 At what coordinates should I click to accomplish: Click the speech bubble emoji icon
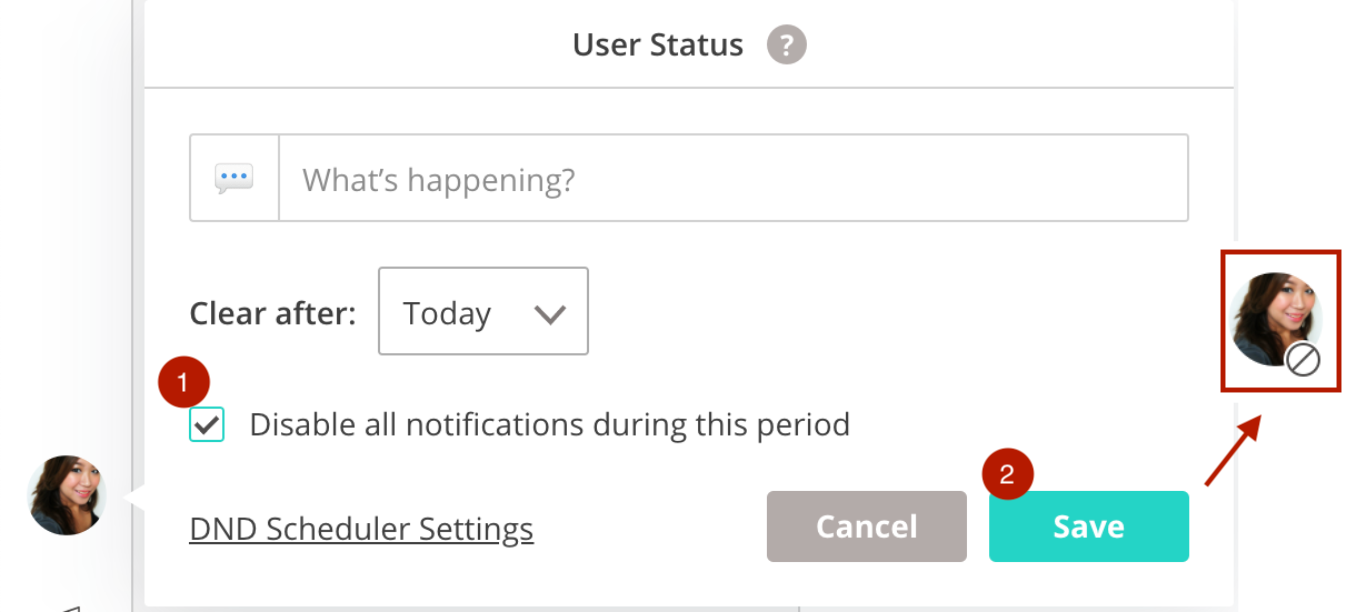coord(234,179)
